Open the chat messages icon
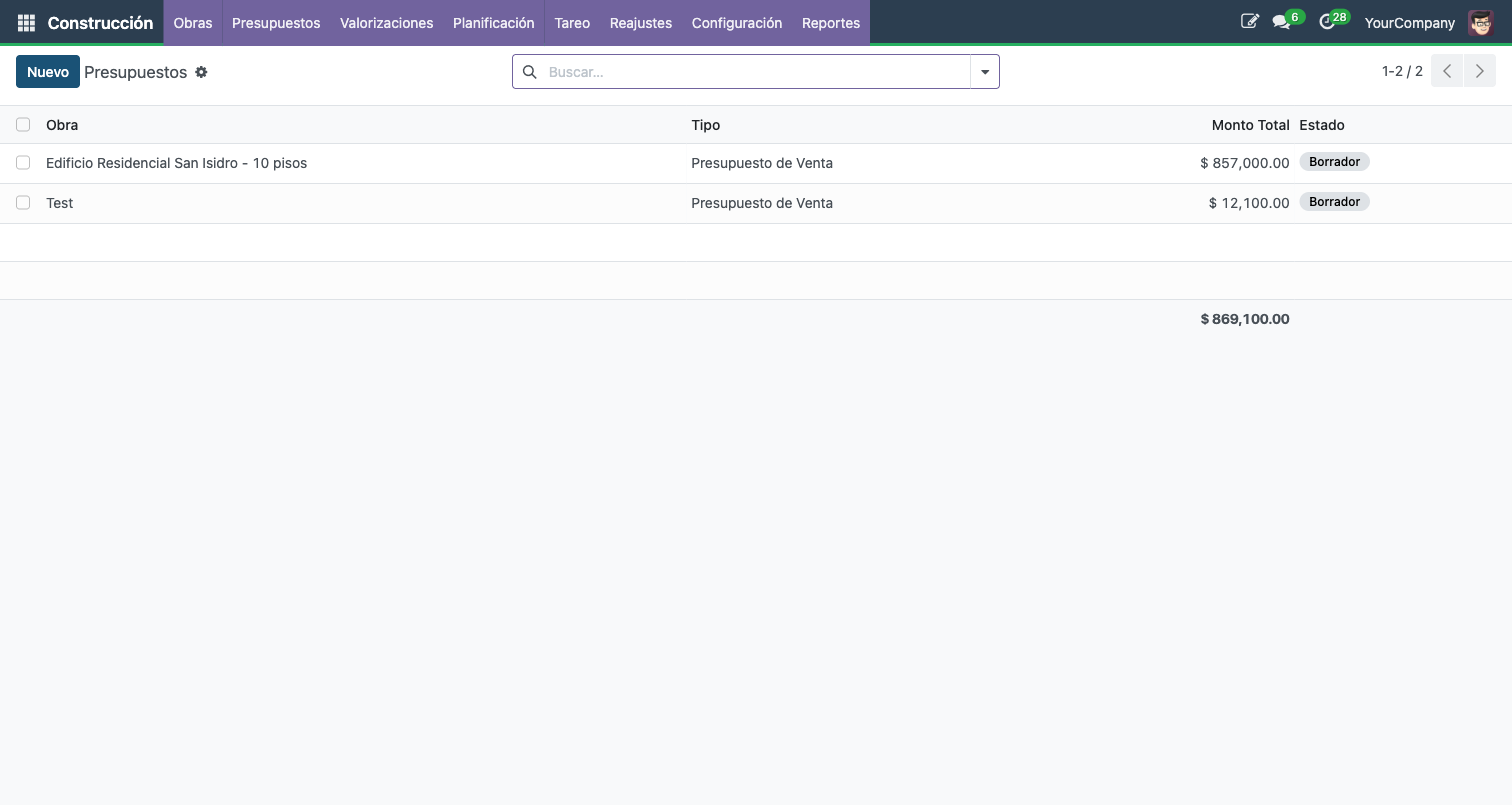 click(1281, 22)
